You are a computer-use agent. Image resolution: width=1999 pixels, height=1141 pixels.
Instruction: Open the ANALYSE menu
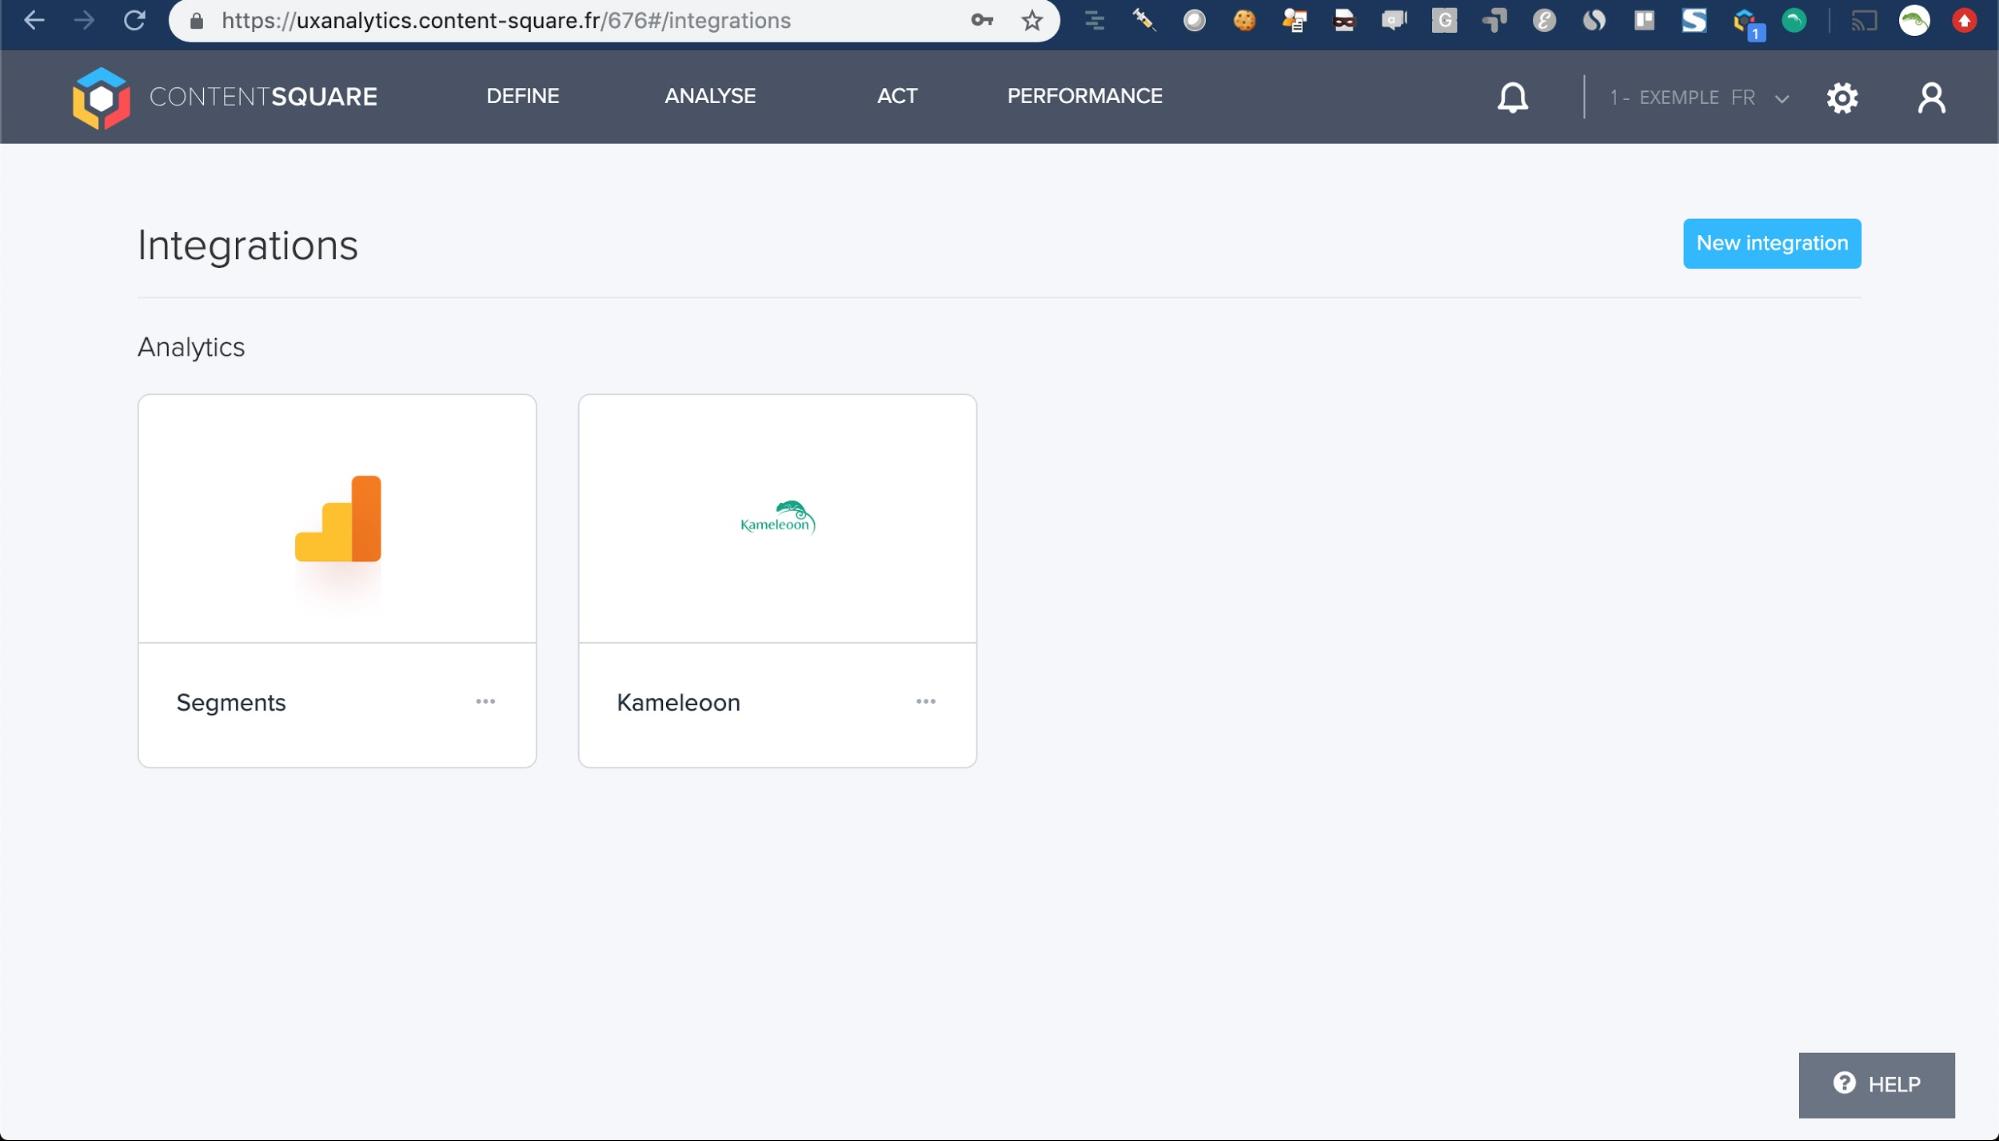point(710,96)
